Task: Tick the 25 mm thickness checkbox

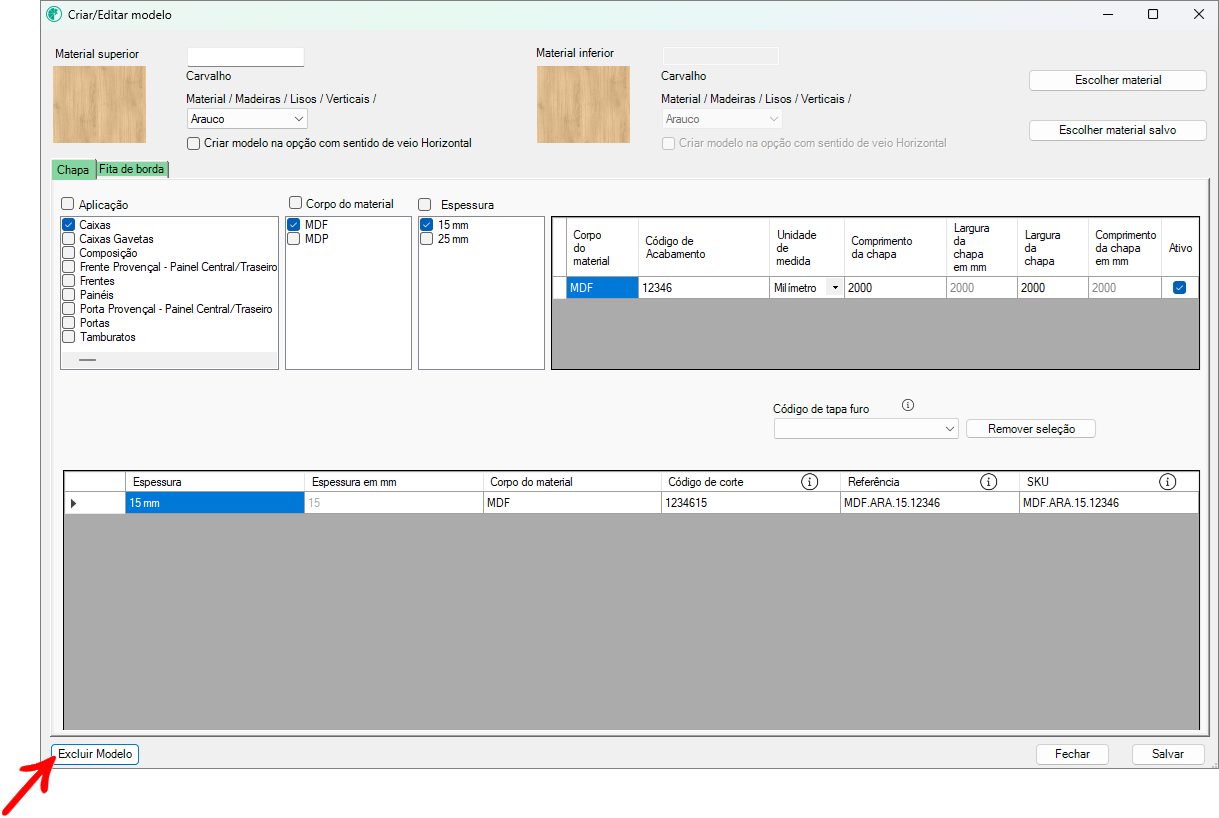Action: (x=427, y=239)
